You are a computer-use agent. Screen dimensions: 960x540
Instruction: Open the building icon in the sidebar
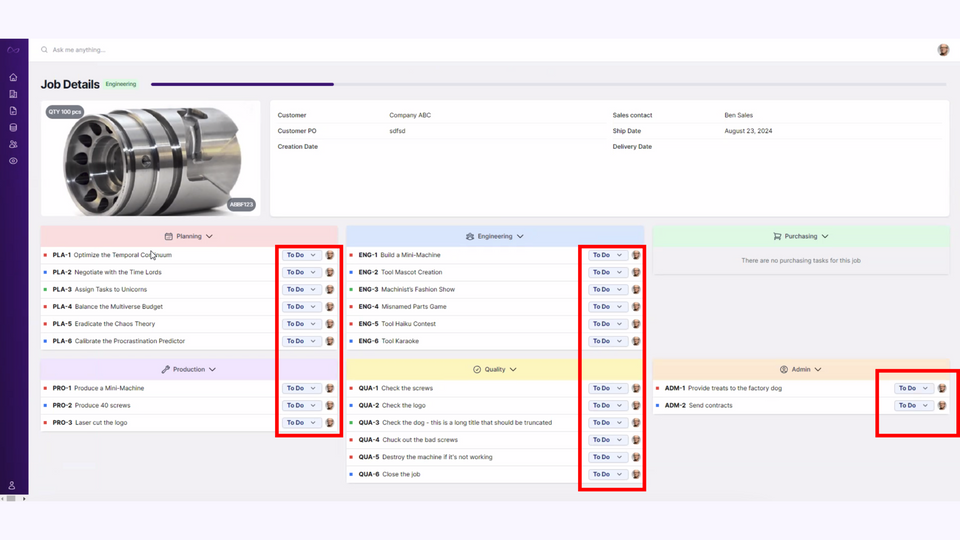(x=13, y=94)
